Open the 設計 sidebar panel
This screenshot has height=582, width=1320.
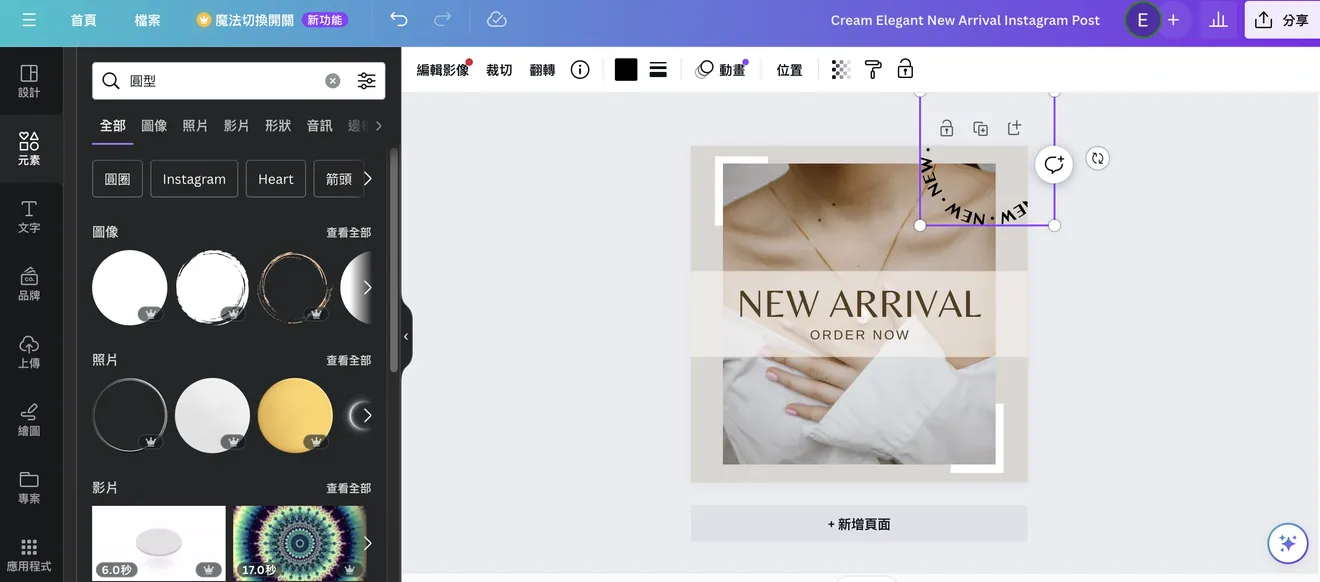[x=29, y=81]
